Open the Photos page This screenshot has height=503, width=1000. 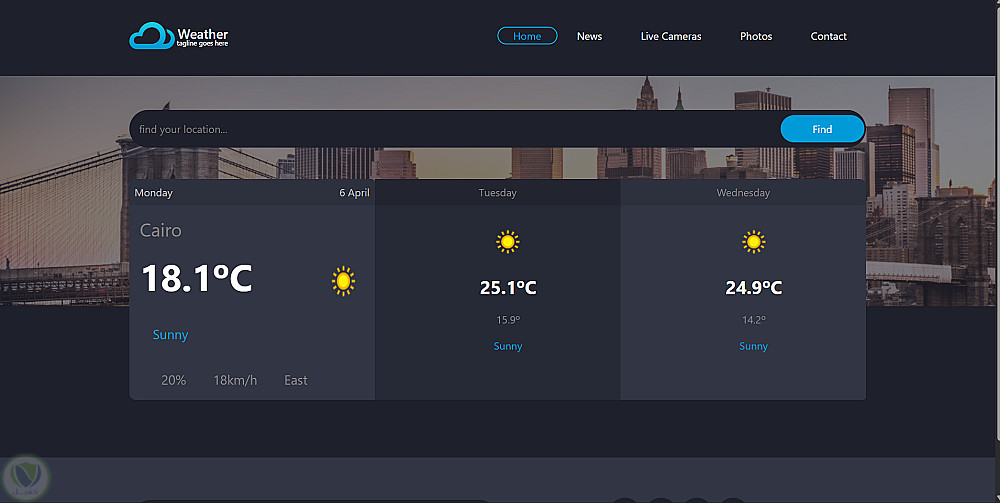coord(756,36)
